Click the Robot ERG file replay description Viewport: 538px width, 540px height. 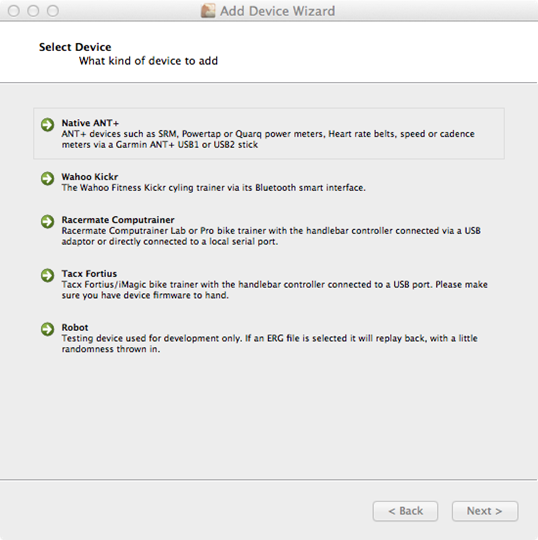pyautogui.click(x=269, y=343)
